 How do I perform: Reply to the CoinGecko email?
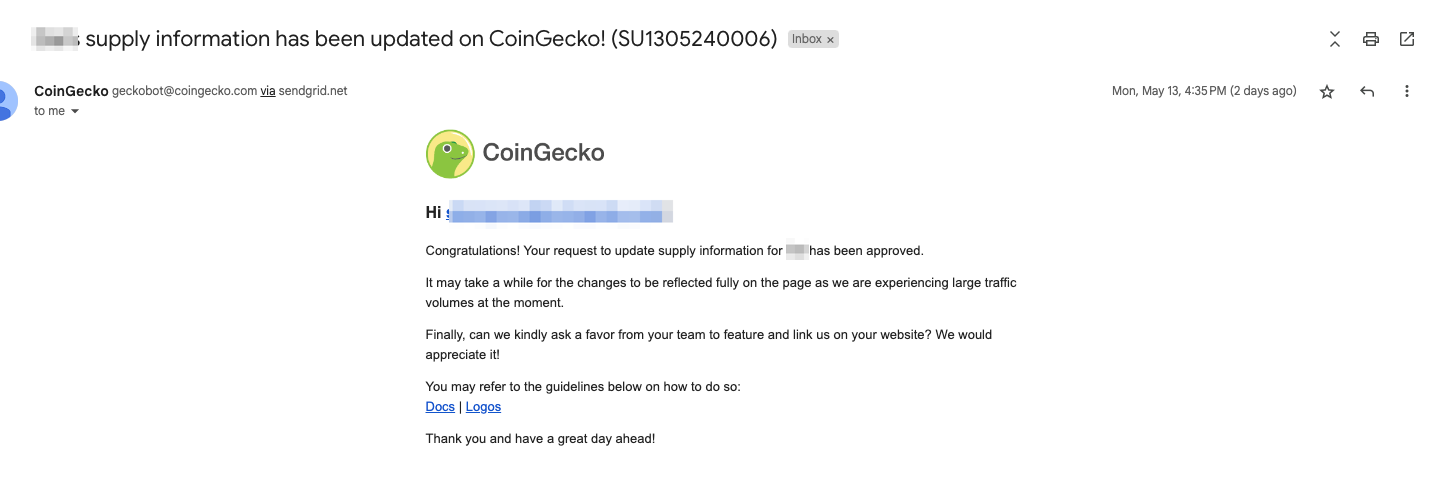[x=1367, y=91]
